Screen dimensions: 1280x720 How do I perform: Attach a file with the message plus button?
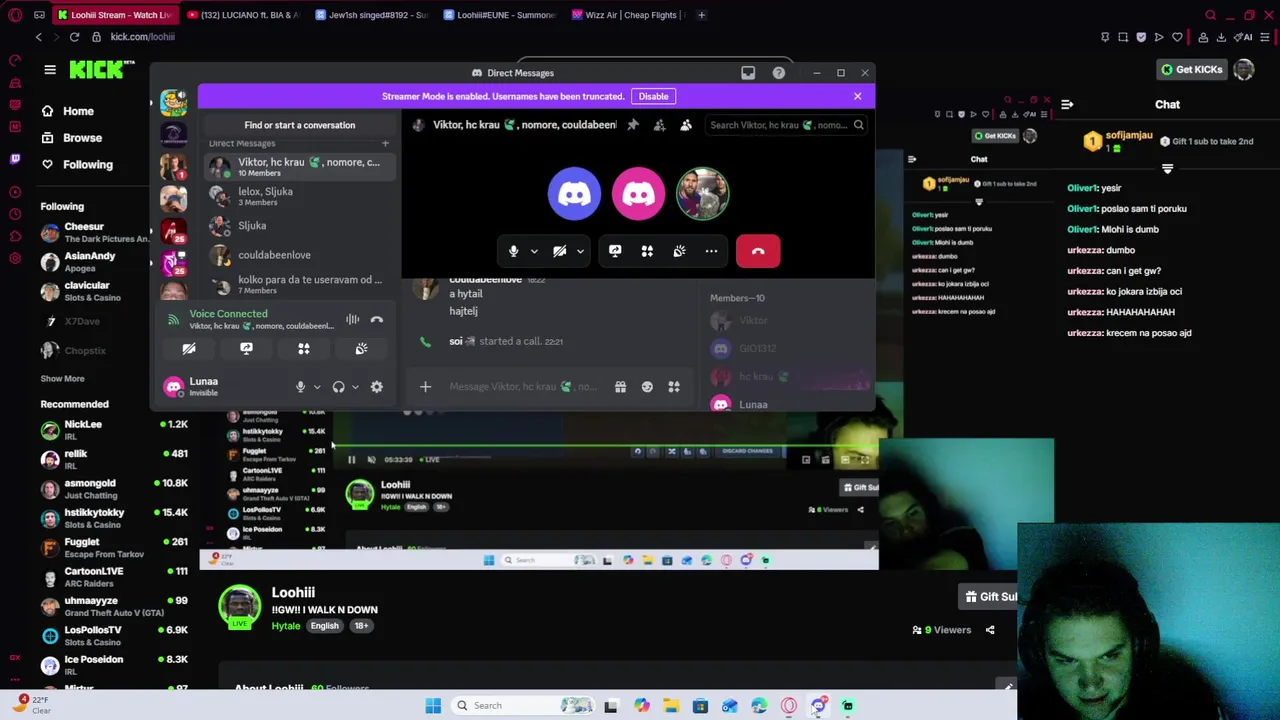tap(425, 387)
